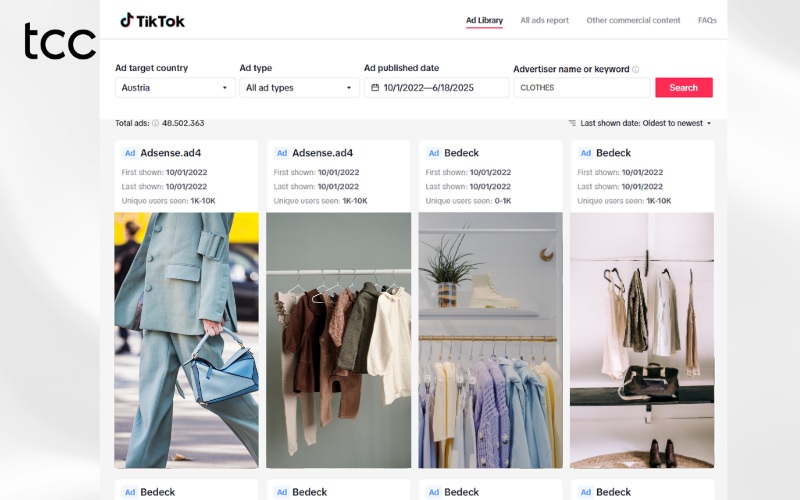This screenshot has width=800, height=500.
Task: Click the 0-1K unique users seen value
Action: (503, 201)
